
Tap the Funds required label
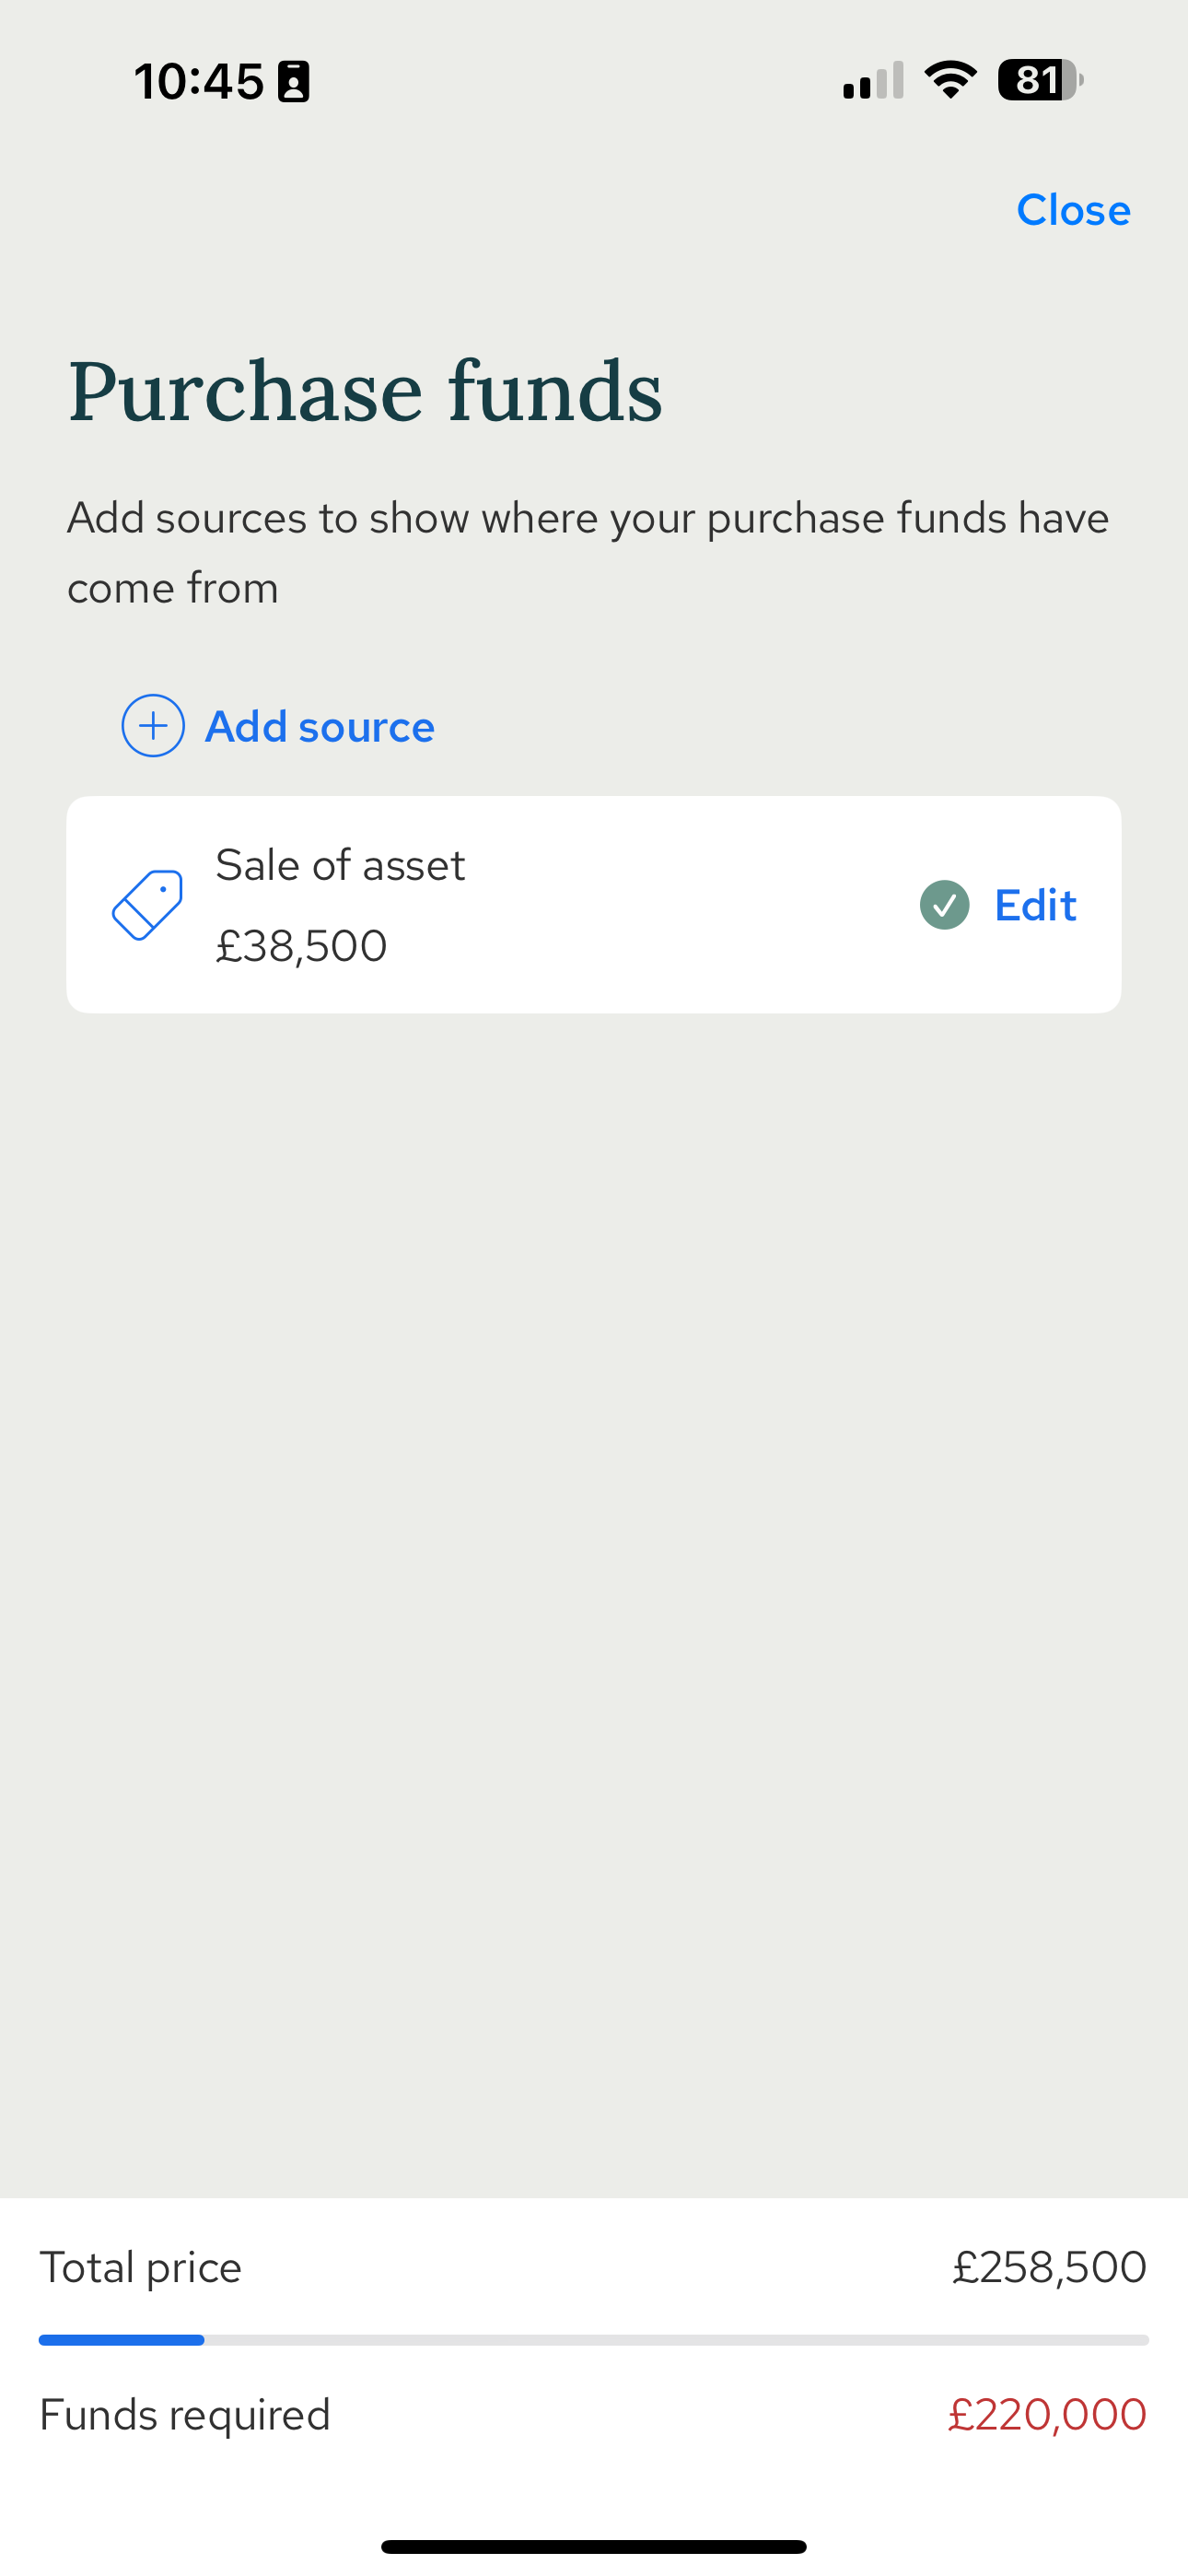pos(185,2414)
